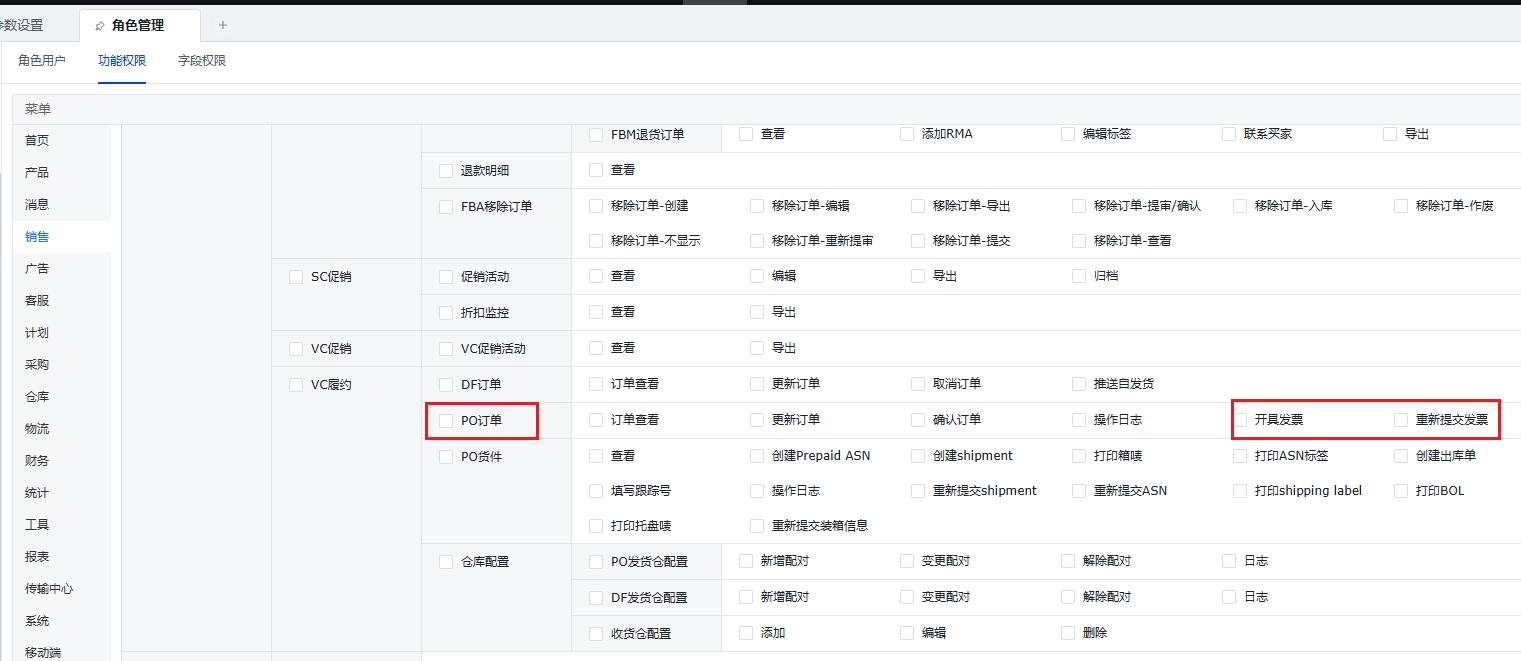Select 仓库 in the menu list
The image size is (1521, 661).
pos(37,397)
